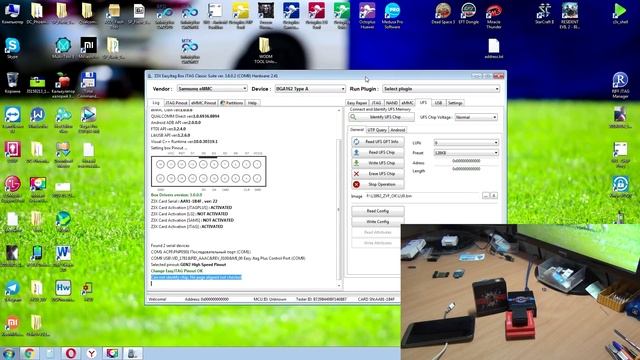Expand the Preset 128KB dropdown

(466, 153)
